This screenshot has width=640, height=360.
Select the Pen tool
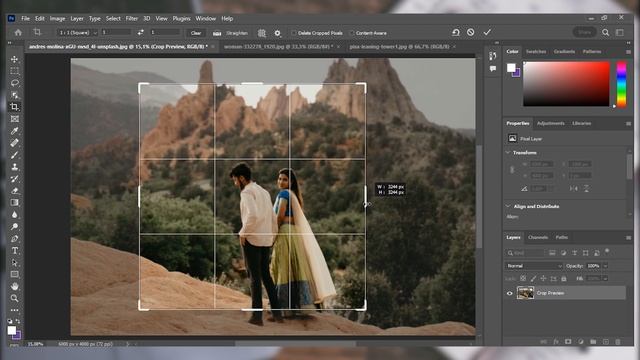click(x=15, y=238)
